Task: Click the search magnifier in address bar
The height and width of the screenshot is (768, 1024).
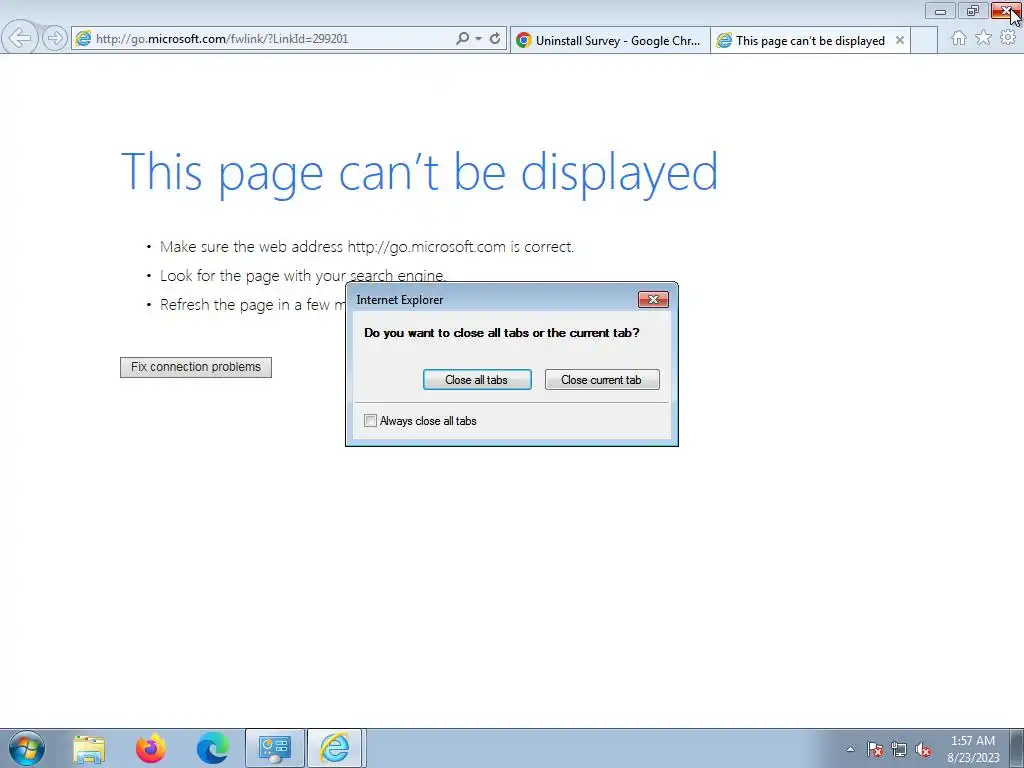Action: click(462, 39)
